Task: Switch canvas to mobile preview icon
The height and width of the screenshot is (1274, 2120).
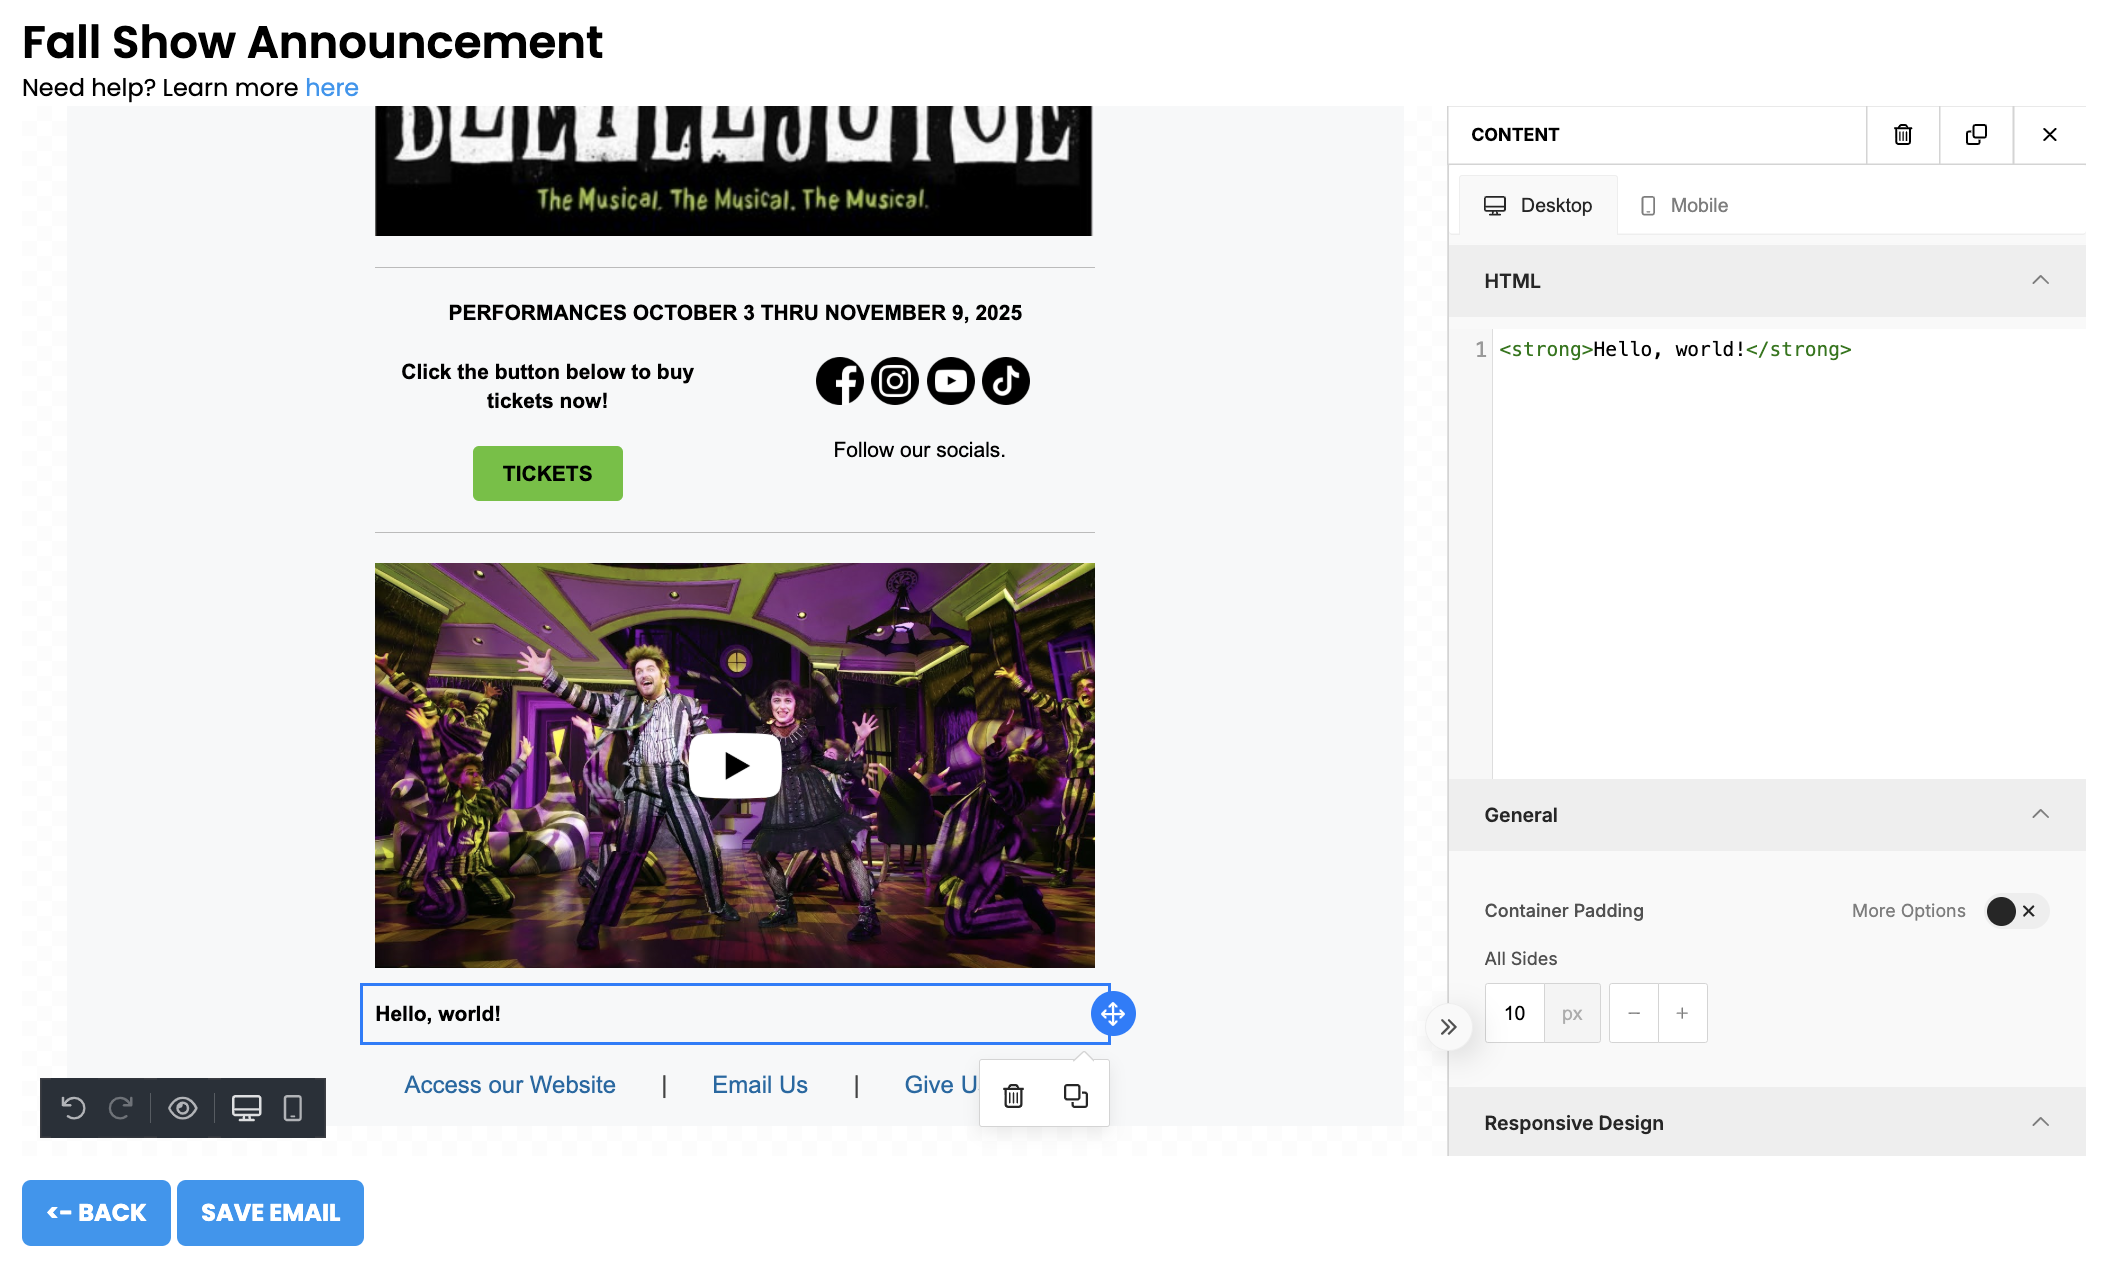Action: 293,1108
